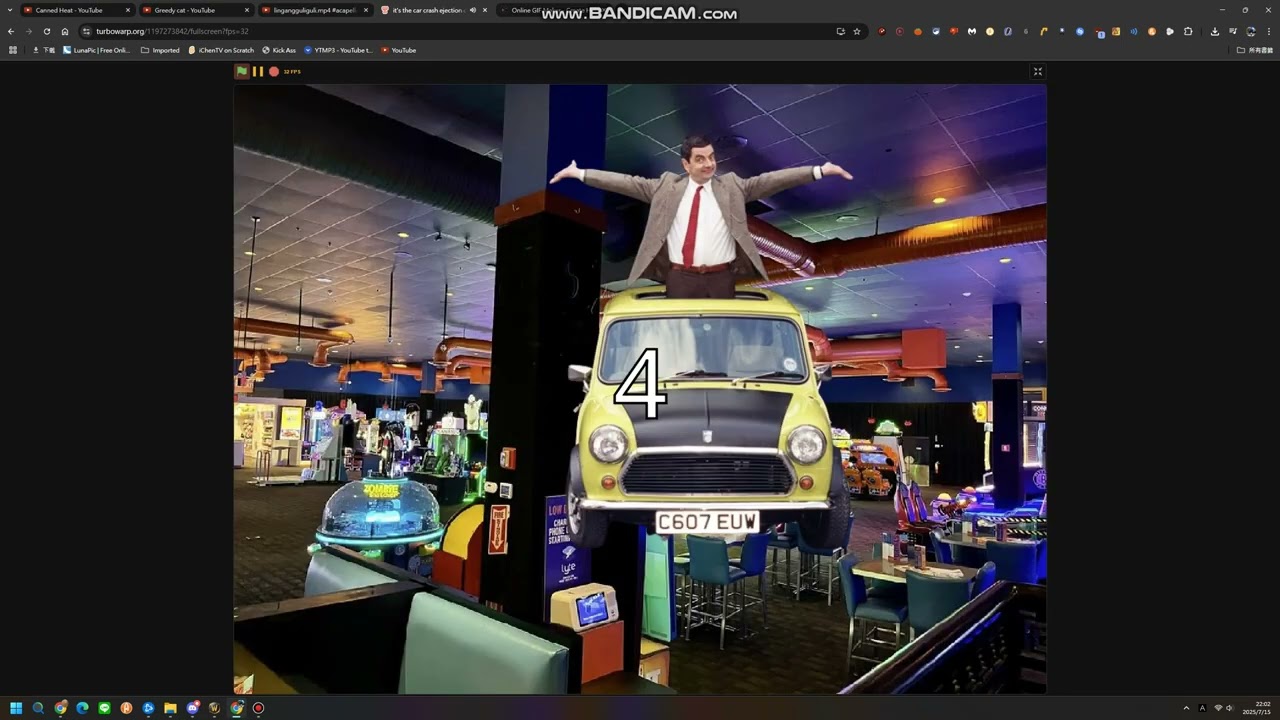Viewport: 1280px width, 720px height.
Task: Open the Bandicam recorder taskbar icon
Action: 258,708
